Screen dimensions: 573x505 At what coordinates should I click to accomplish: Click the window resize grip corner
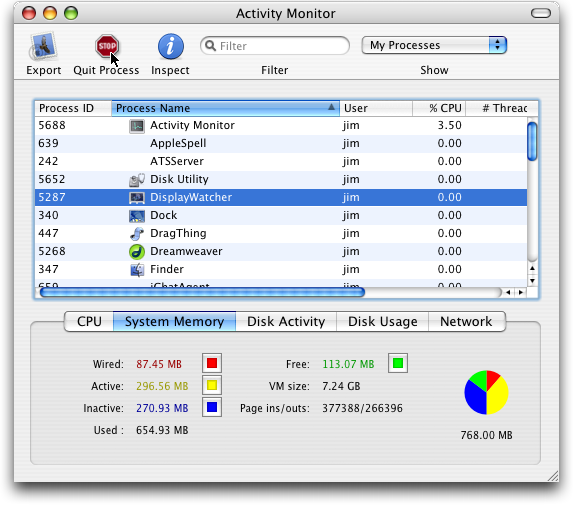pos(553,476)
